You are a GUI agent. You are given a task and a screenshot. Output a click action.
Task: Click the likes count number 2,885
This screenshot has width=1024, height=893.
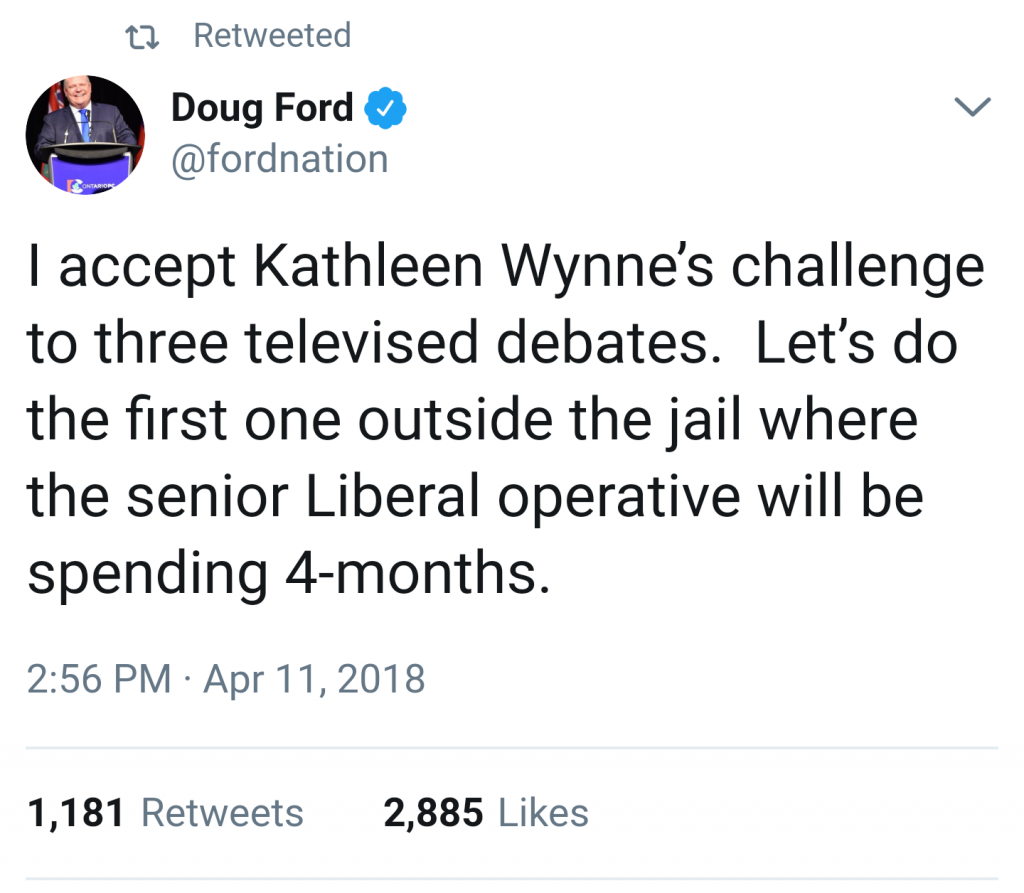tap(433, 813)
